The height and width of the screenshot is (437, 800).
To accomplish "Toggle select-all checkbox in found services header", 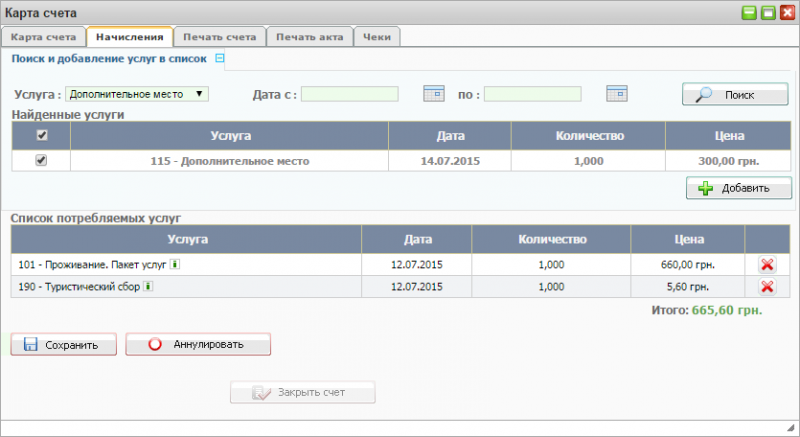I will [41, 135].
